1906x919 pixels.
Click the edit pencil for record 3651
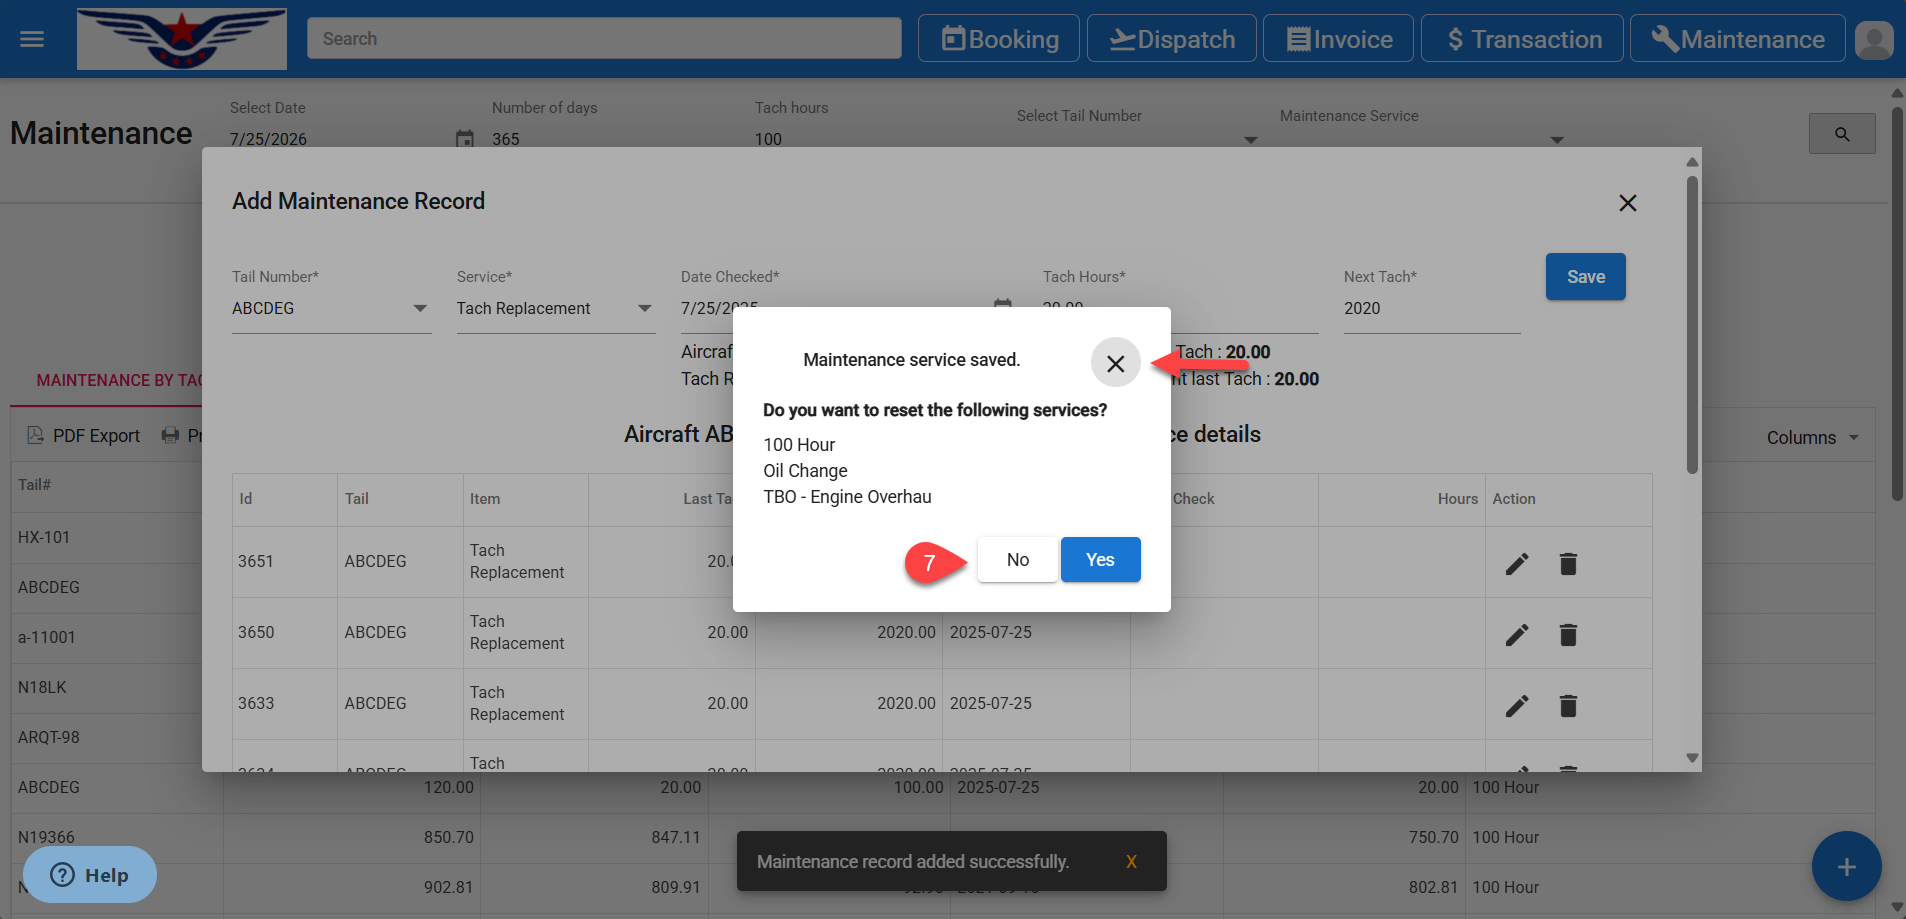click(1516, 564)
